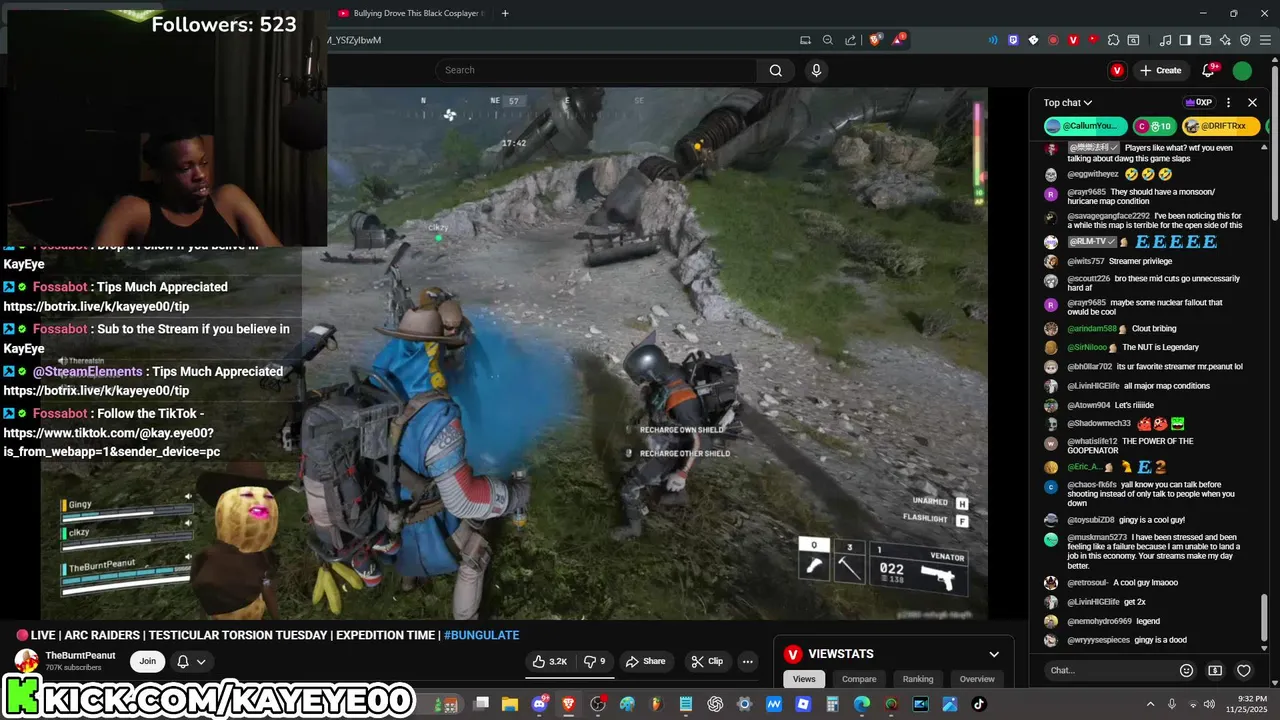Viewport: 1280px width, 720px height.
Task: Select the Views tab in Viewstats
Action: 804,679
